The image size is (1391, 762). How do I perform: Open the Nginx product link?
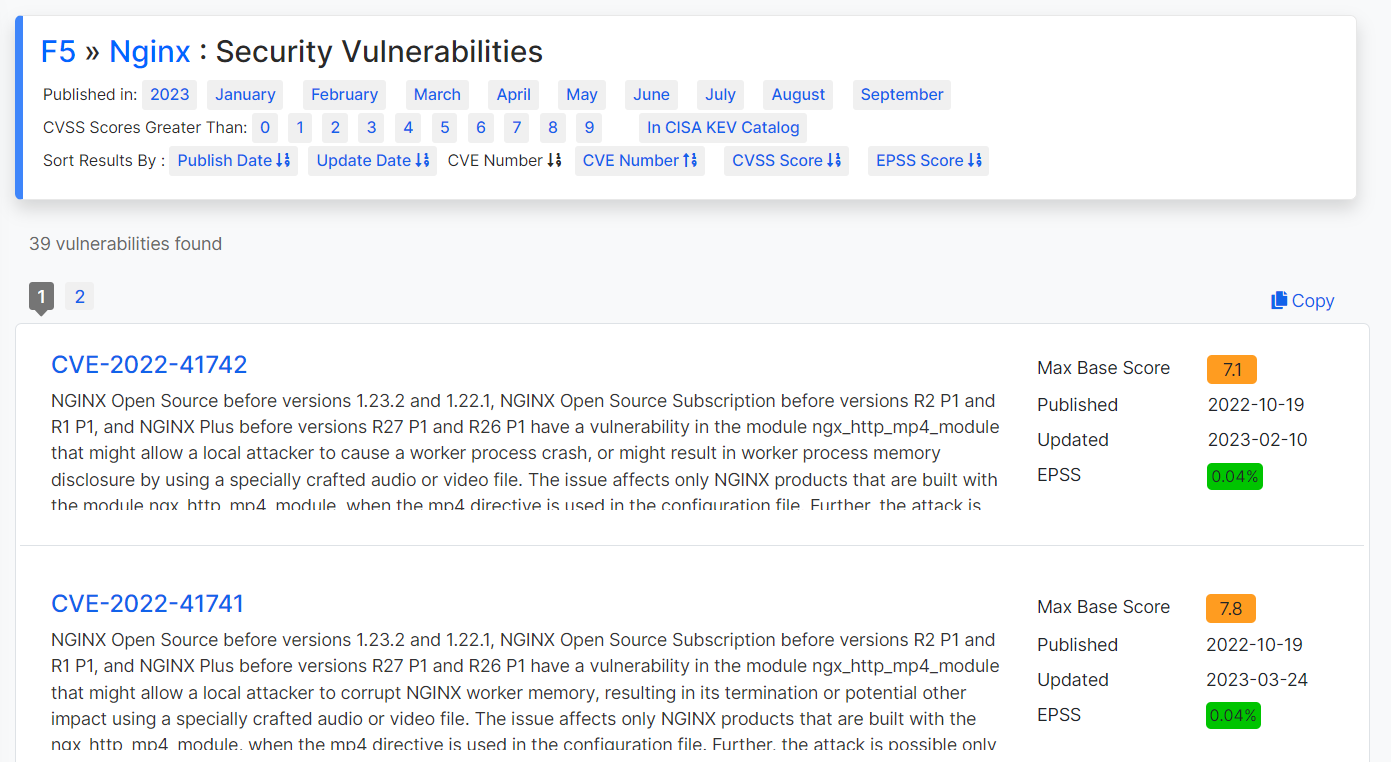150,51
